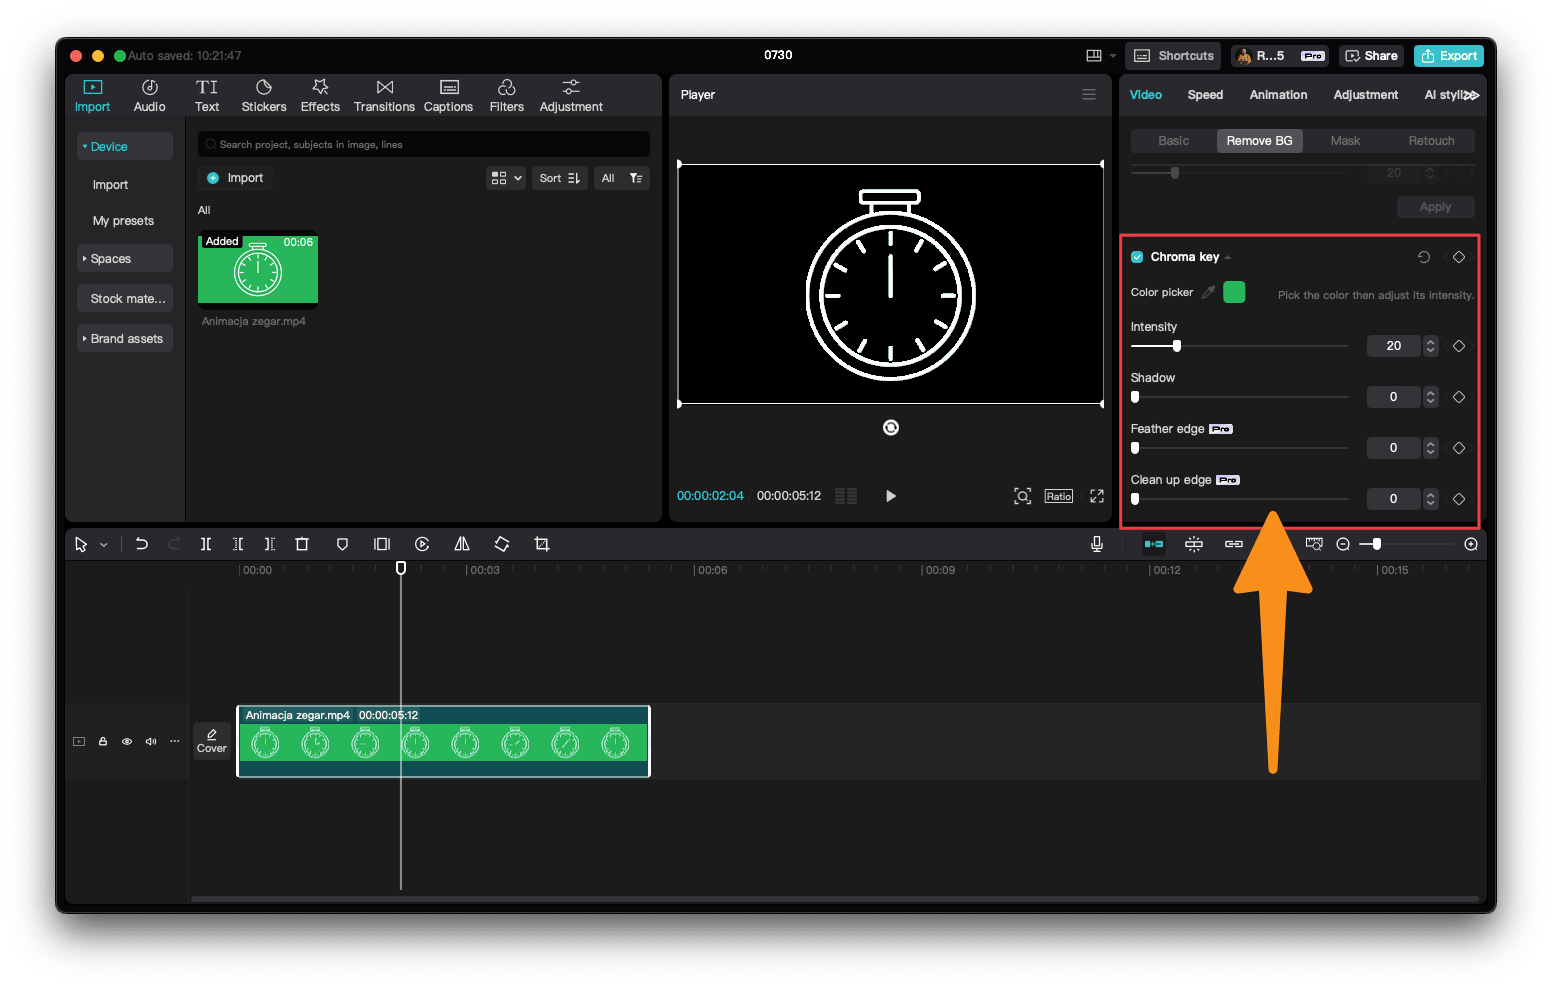This screenshot has height=987, width=1552.
Task: Click the green chroma color swatch
Action: pos(1234,292)
